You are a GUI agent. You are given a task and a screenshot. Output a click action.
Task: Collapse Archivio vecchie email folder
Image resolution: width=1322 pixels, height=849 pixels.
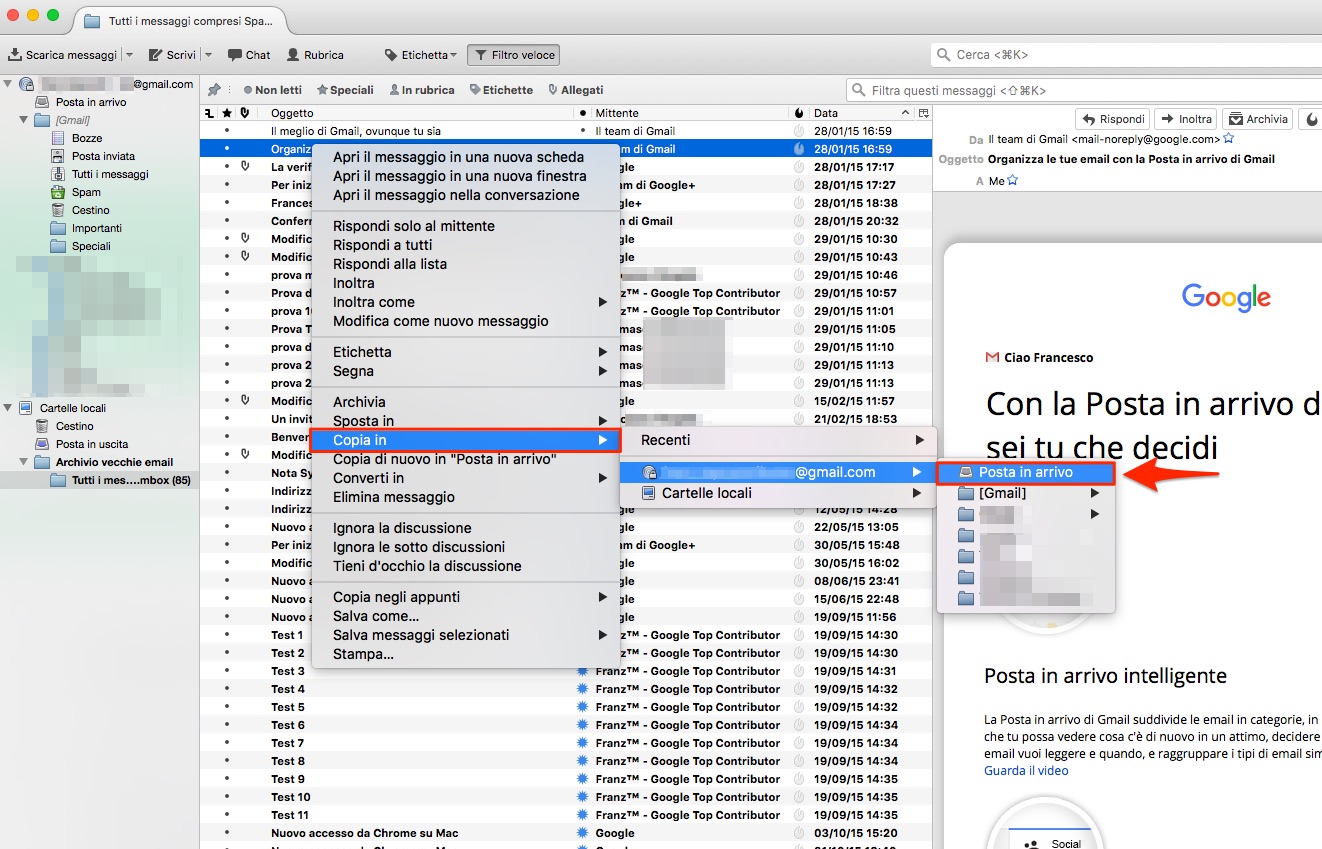click(x=24, y=462)
